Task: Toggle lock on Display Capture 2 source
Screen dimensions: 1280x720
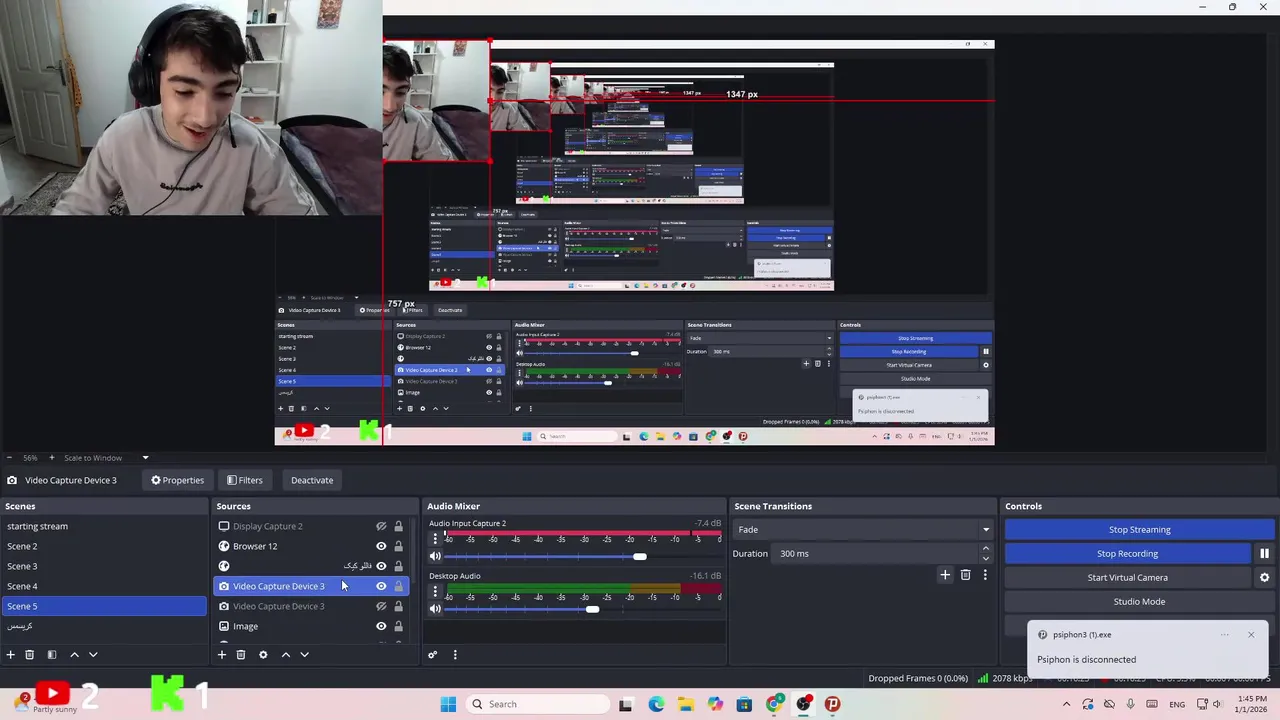Action: pyautogui.click(x=398, y=526)
